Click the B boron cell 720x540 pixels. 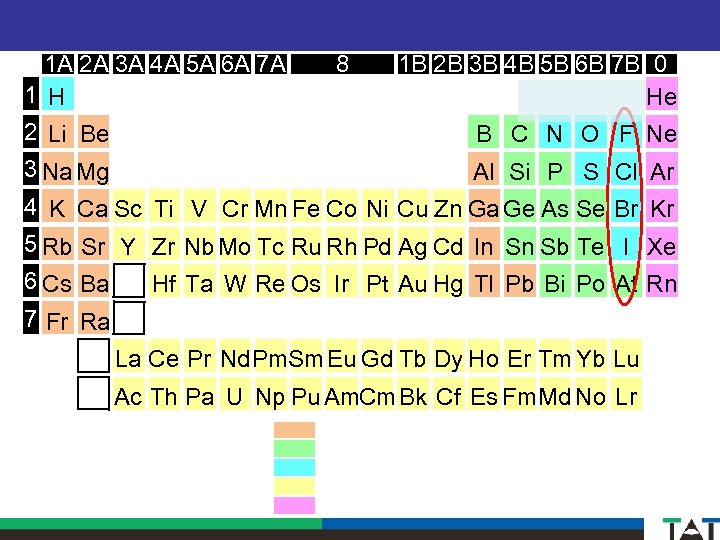click(x=484, y=132)
